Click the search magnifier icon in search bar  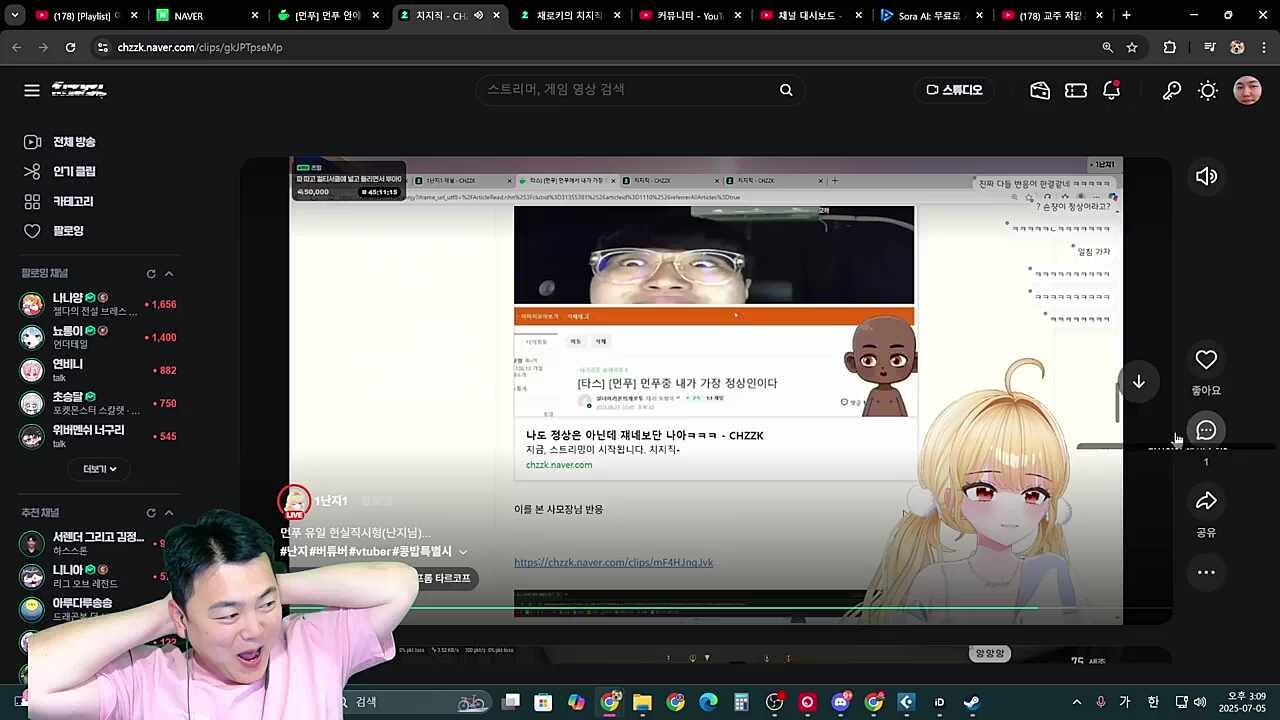(x=786, y=90)
